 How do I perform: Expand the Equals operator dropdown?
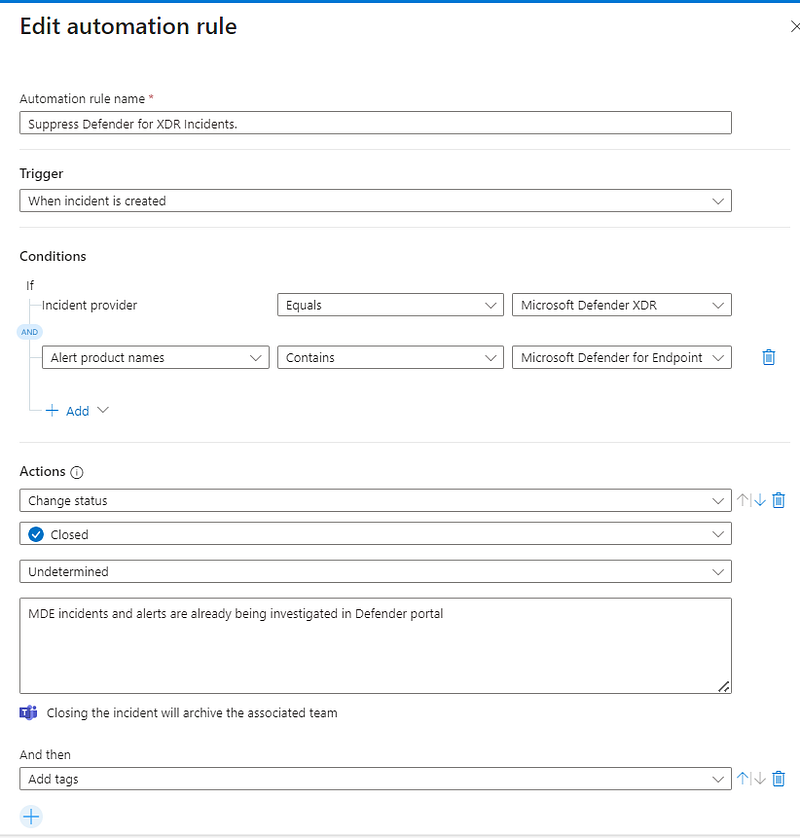tap(390, 305)
